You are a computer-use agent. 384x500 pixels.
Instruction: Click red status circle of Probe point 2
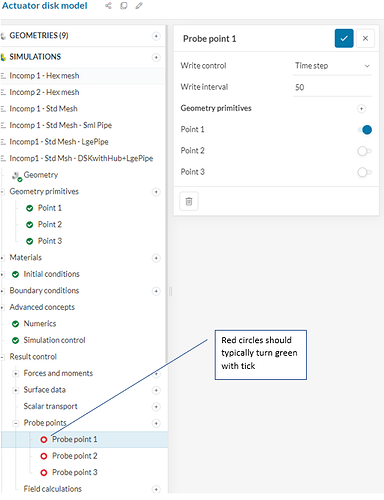pyautogui.click(x=44, y=456)
